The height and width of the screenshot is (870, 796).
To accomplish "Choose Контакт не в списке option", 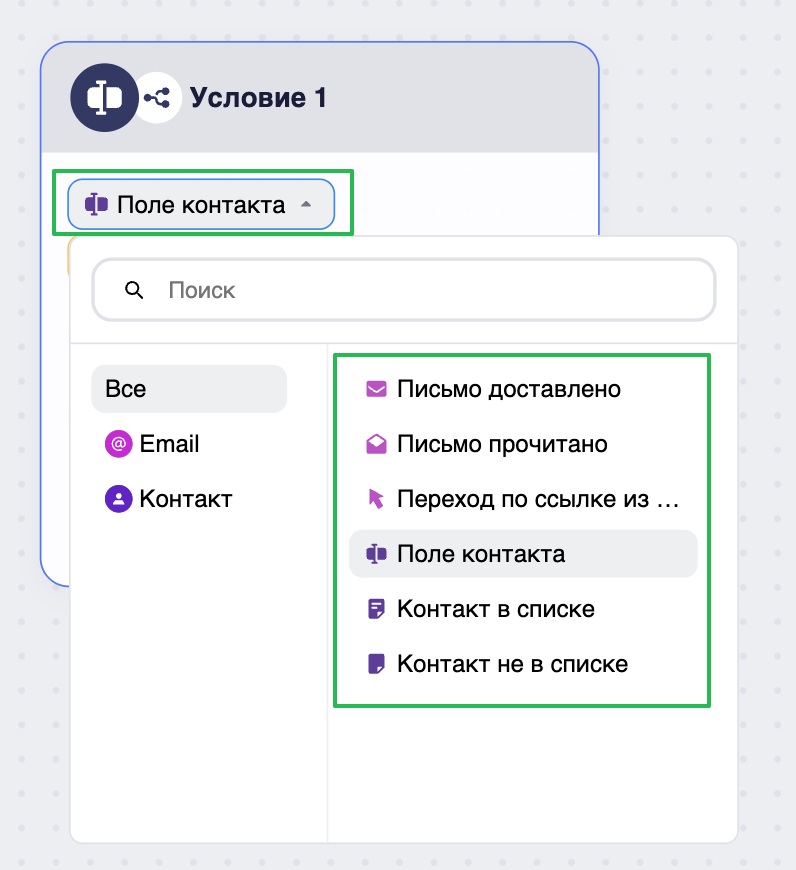I will [x=523, y=664].
